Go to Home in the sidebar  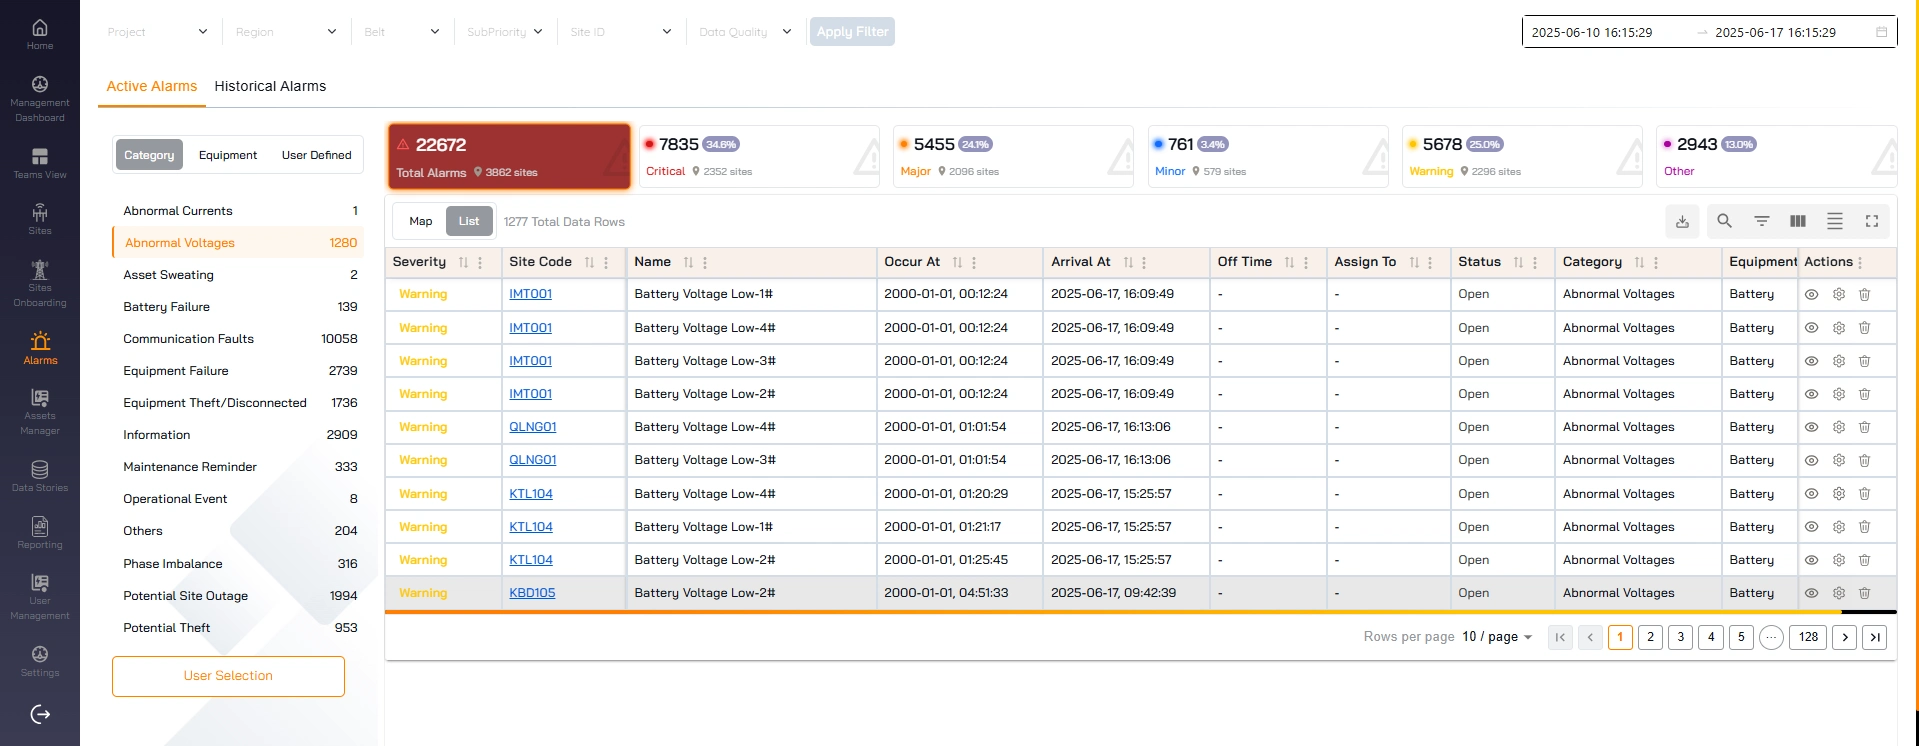(40, 34)
